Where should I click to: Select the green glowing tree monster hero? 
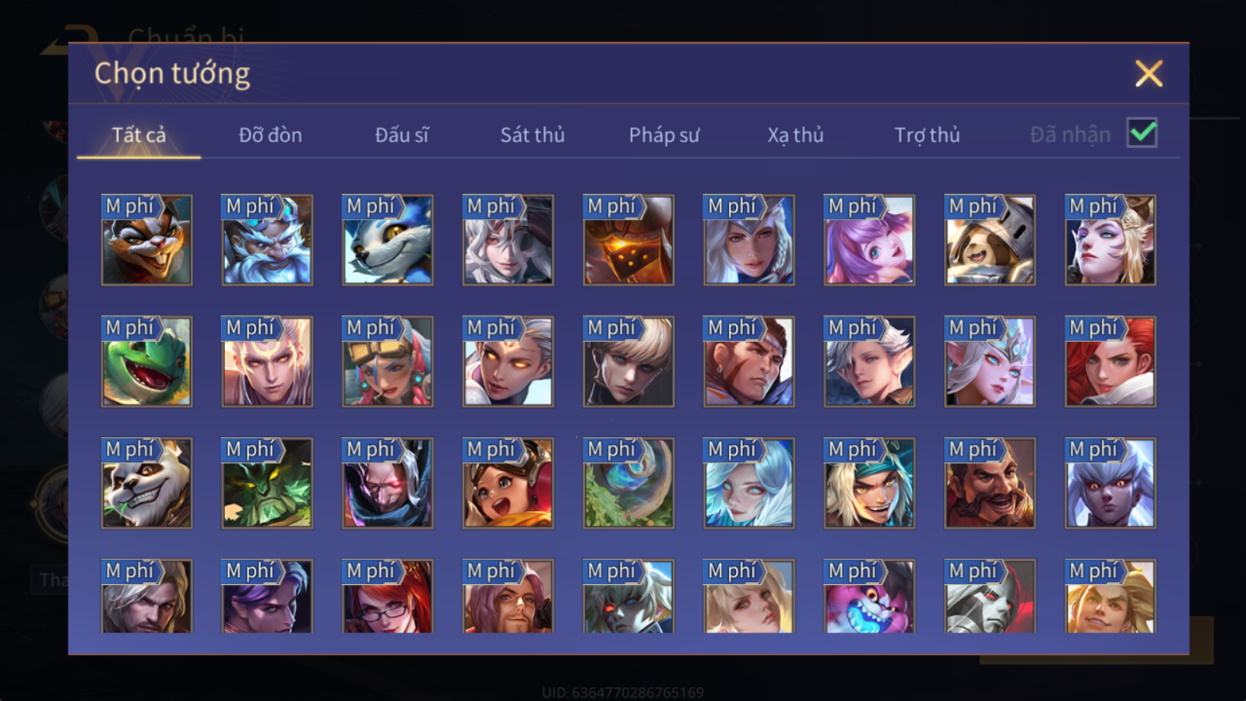coord(267,483)
